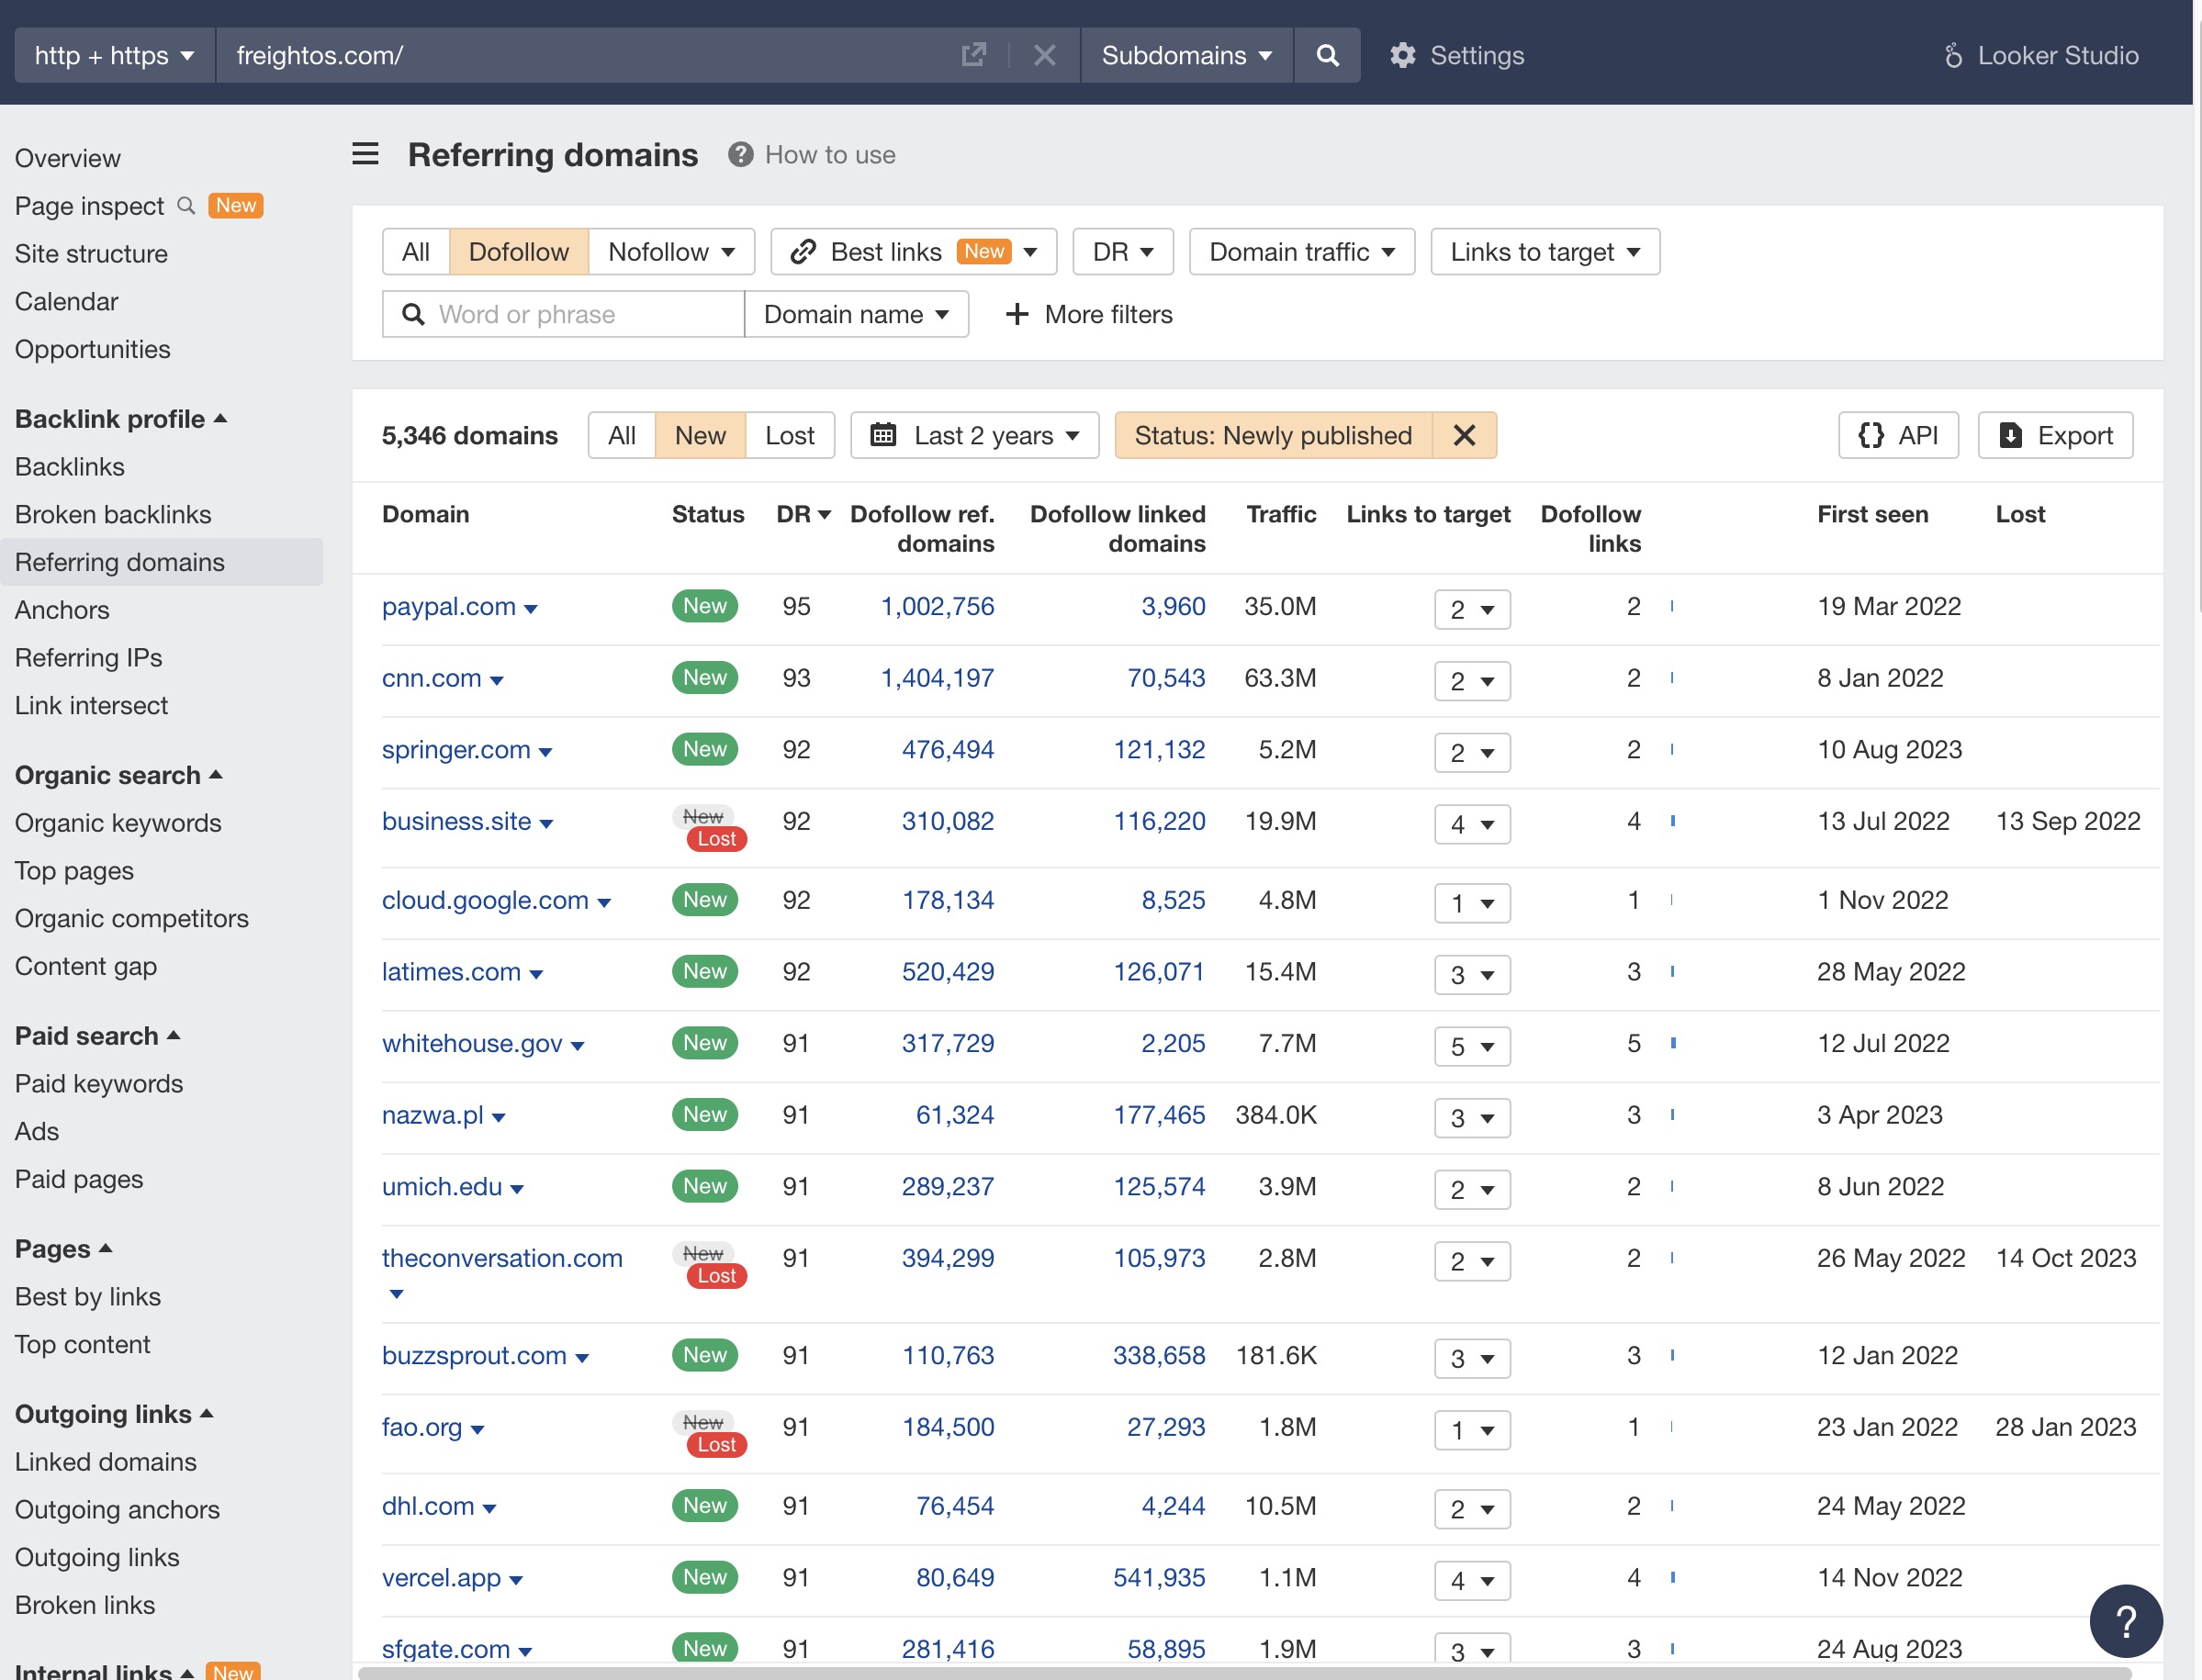Click the More filters plus button
Screen dimensions: 2202x1680
point(1088,314)
